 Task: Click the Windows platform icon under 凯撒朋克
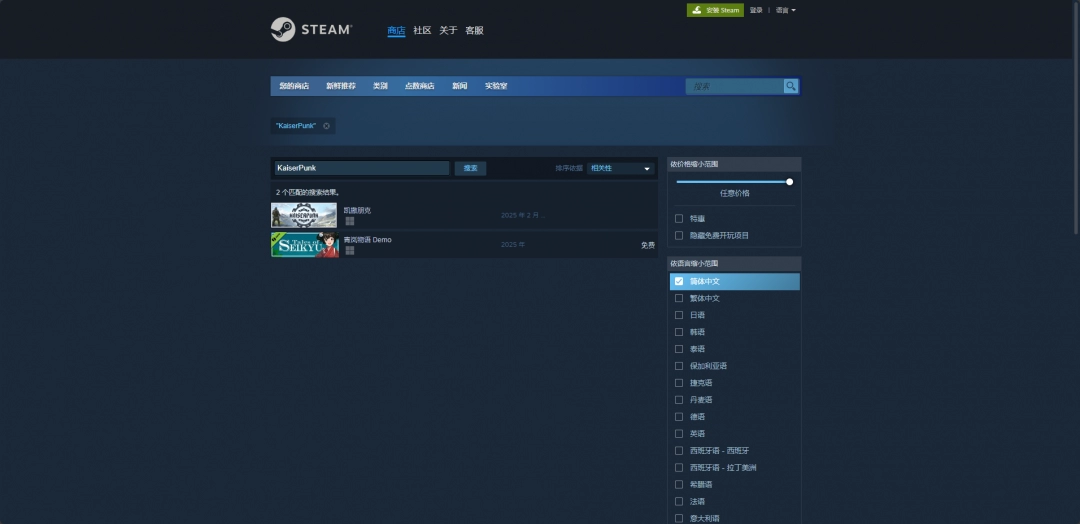coord(350,221)
